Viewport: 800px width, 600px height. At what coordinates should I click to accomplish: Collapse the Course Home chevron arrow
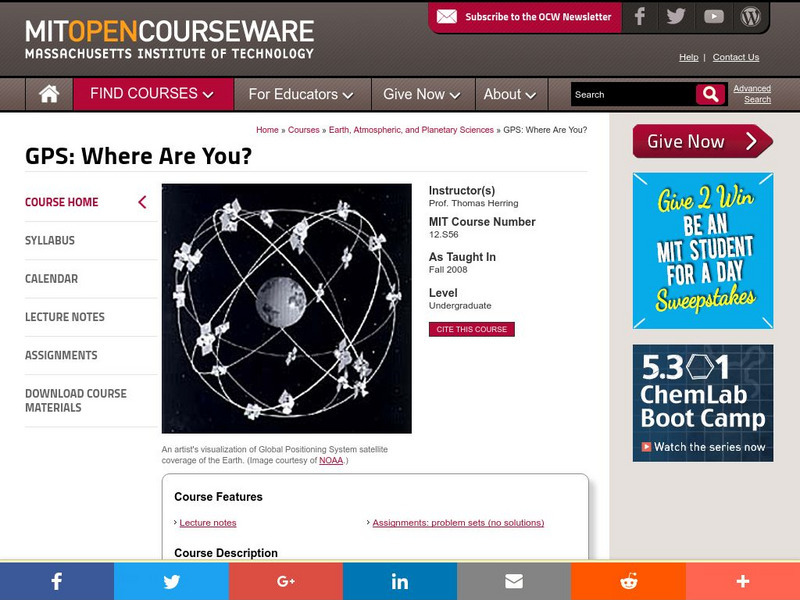click(x=142, y=202)
